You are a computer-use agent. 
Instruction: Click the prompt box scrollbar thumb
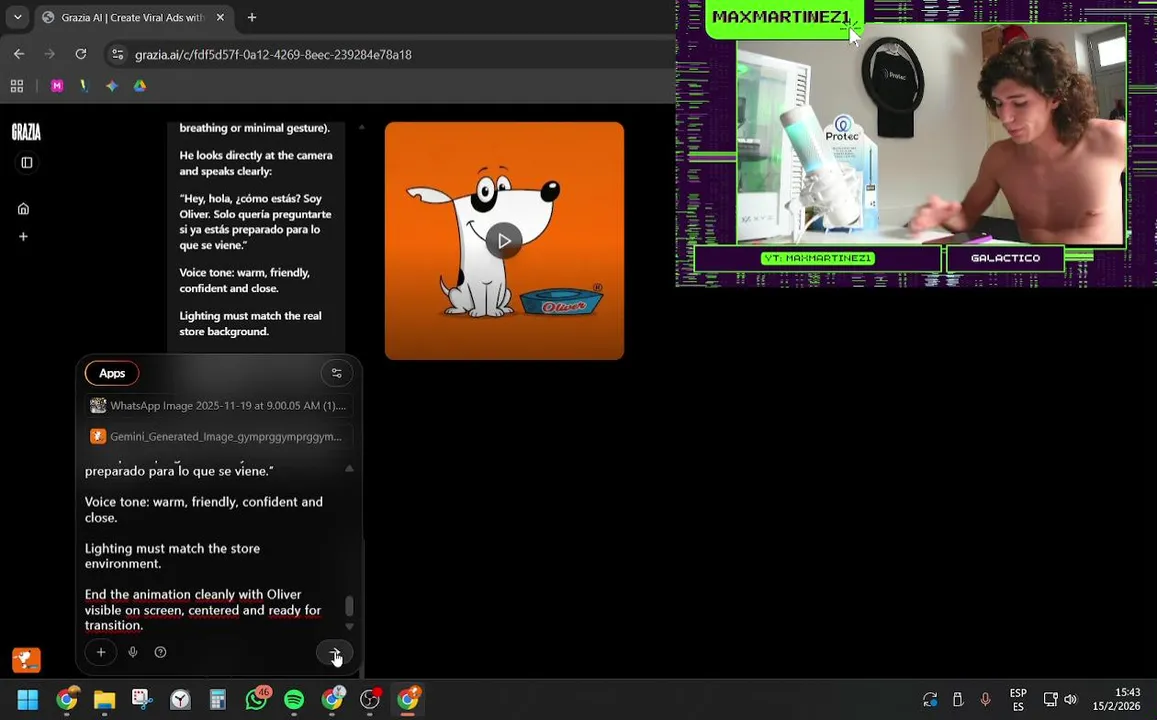pos(350,606)
